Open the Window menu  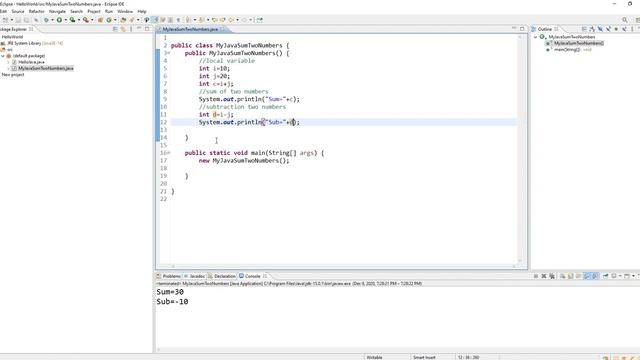(125, 11)
